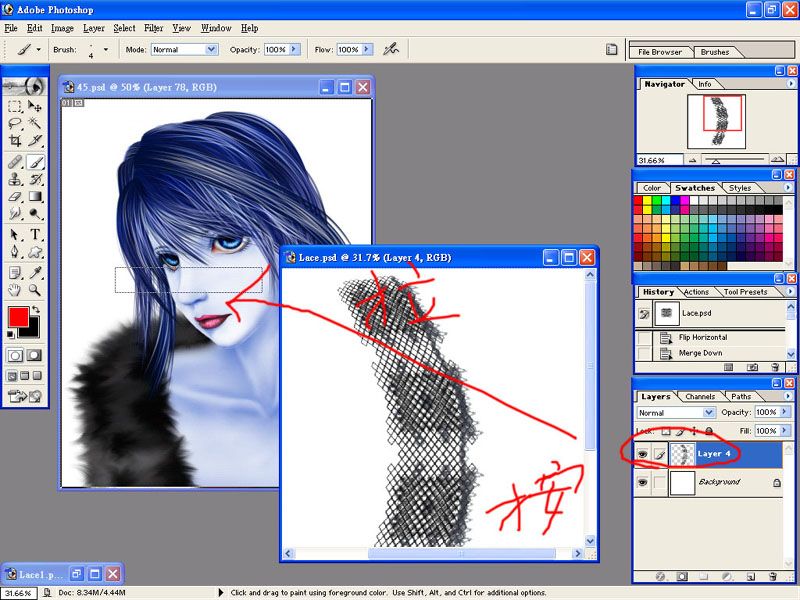The height and width of the screenshot is (600, 800).
Task: Open Layers palette flyout menu
Action: [788, 396]
